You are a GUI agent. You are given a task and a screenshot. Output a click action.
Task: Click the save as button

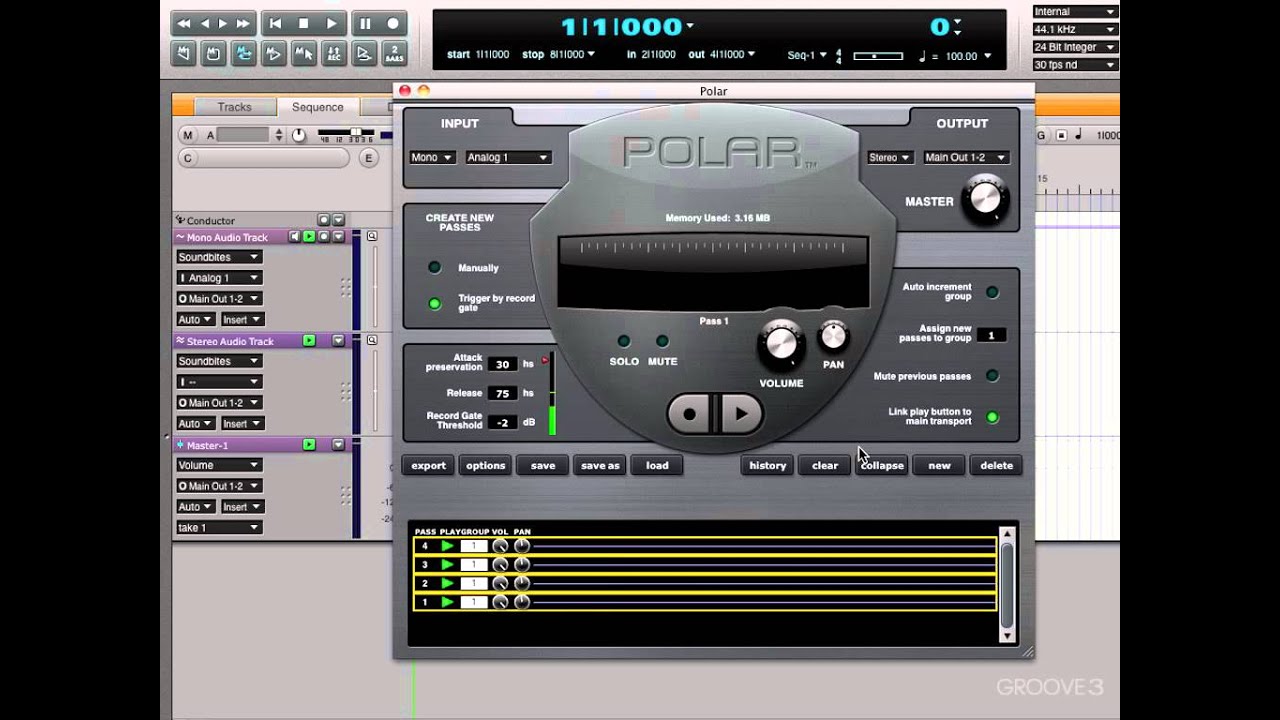point(600,465)
